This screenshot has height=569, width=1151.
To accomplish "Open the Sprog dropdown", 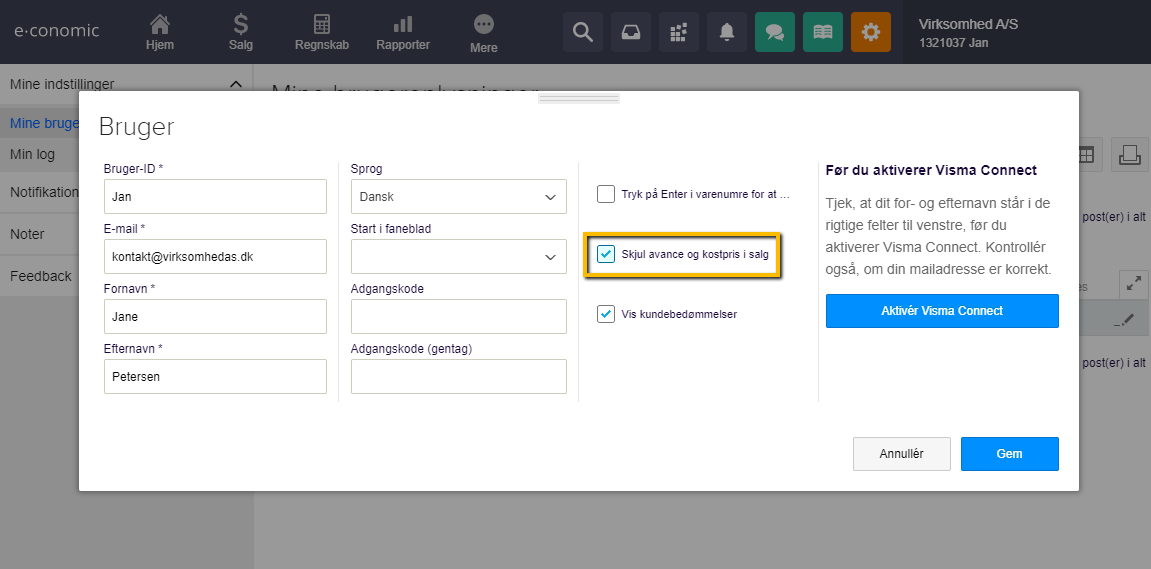I will [458, 197].
